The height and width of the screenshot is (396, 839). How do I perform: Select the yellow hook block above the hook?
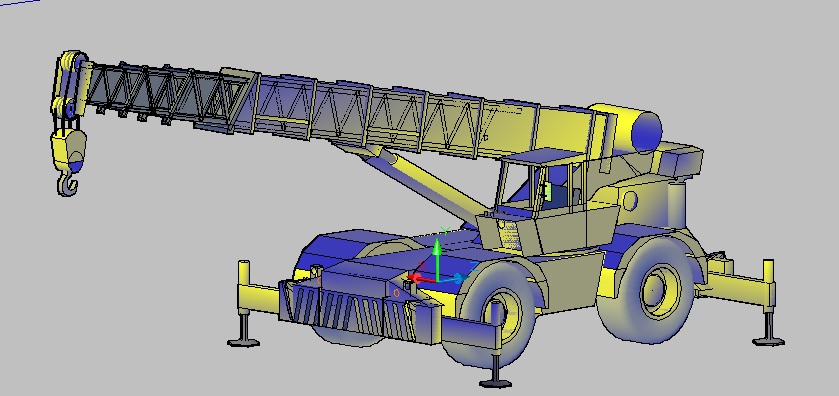pyautogui.click(x=68, y=150)
